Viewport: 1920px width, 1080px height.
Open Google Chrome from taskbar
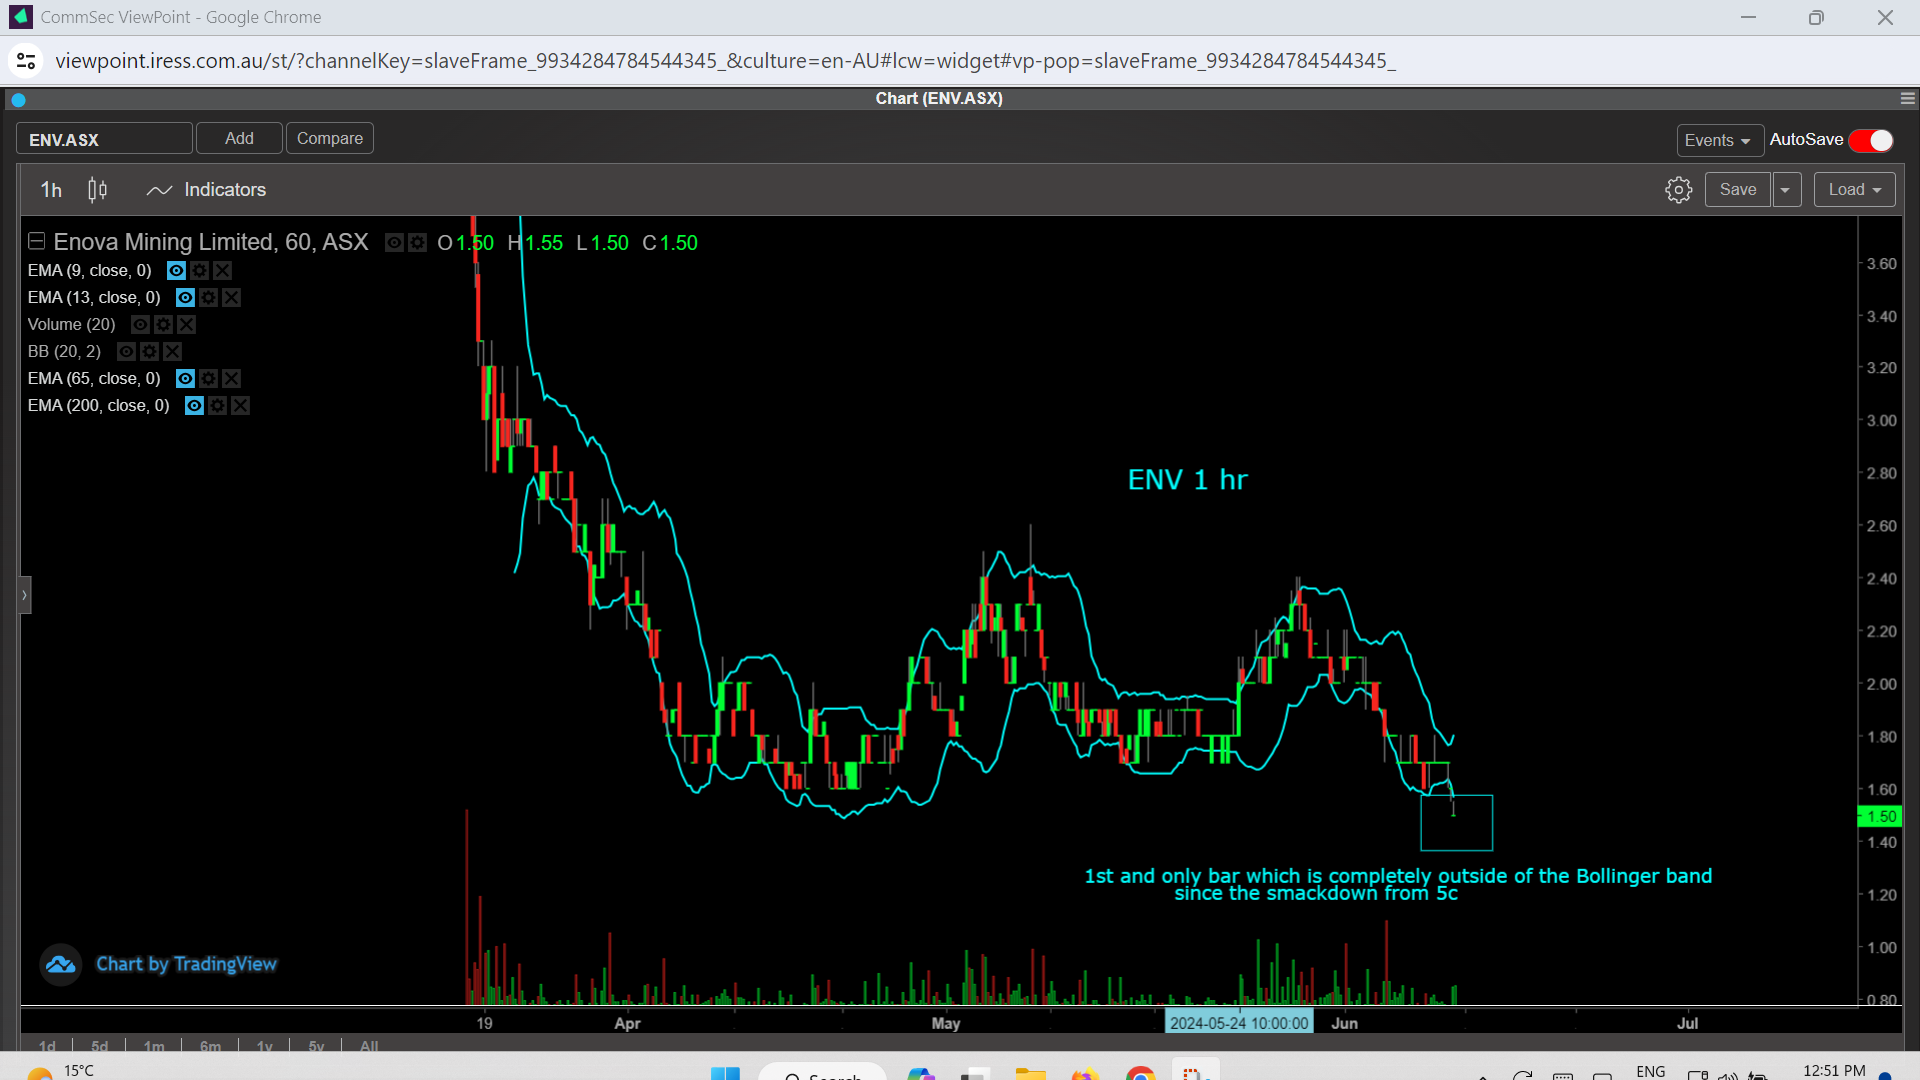point(1140,1073)
